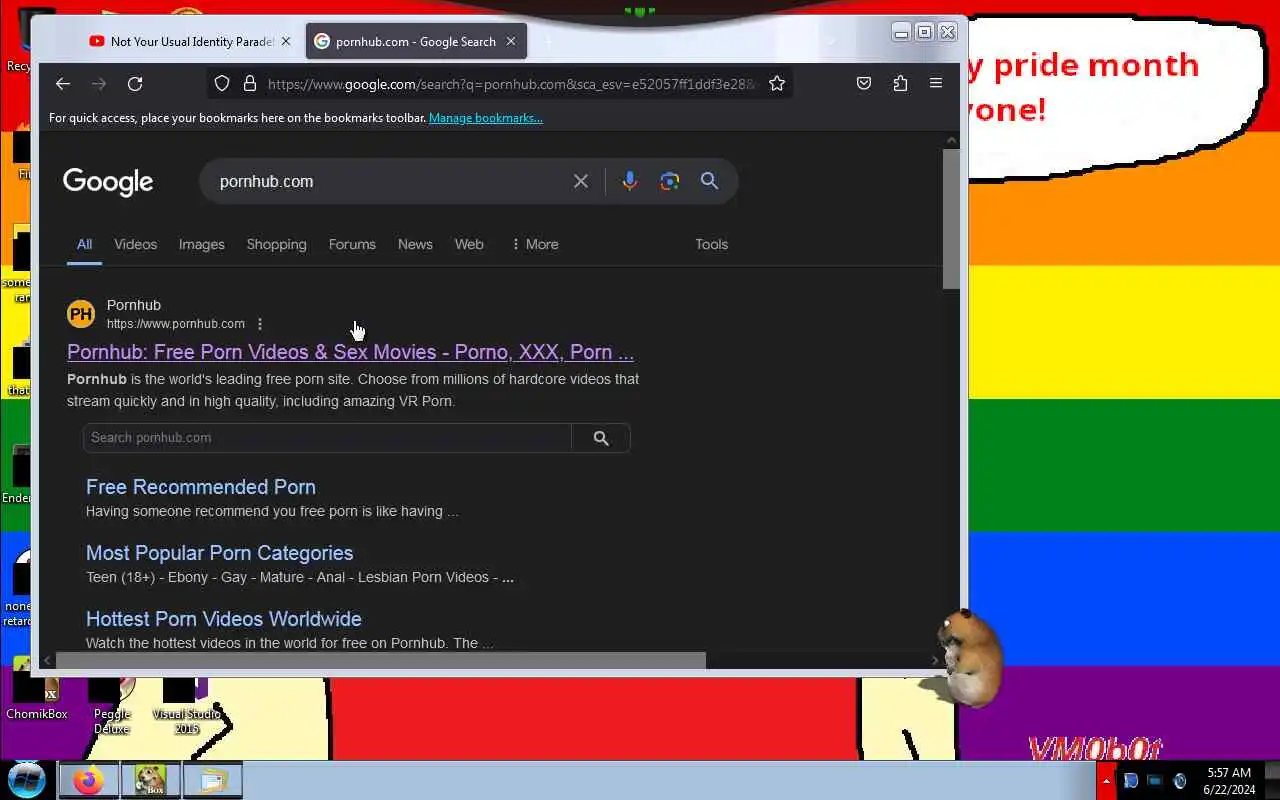
Task: Show hidden tray icons with the arrow
Action: [1106, 781]
